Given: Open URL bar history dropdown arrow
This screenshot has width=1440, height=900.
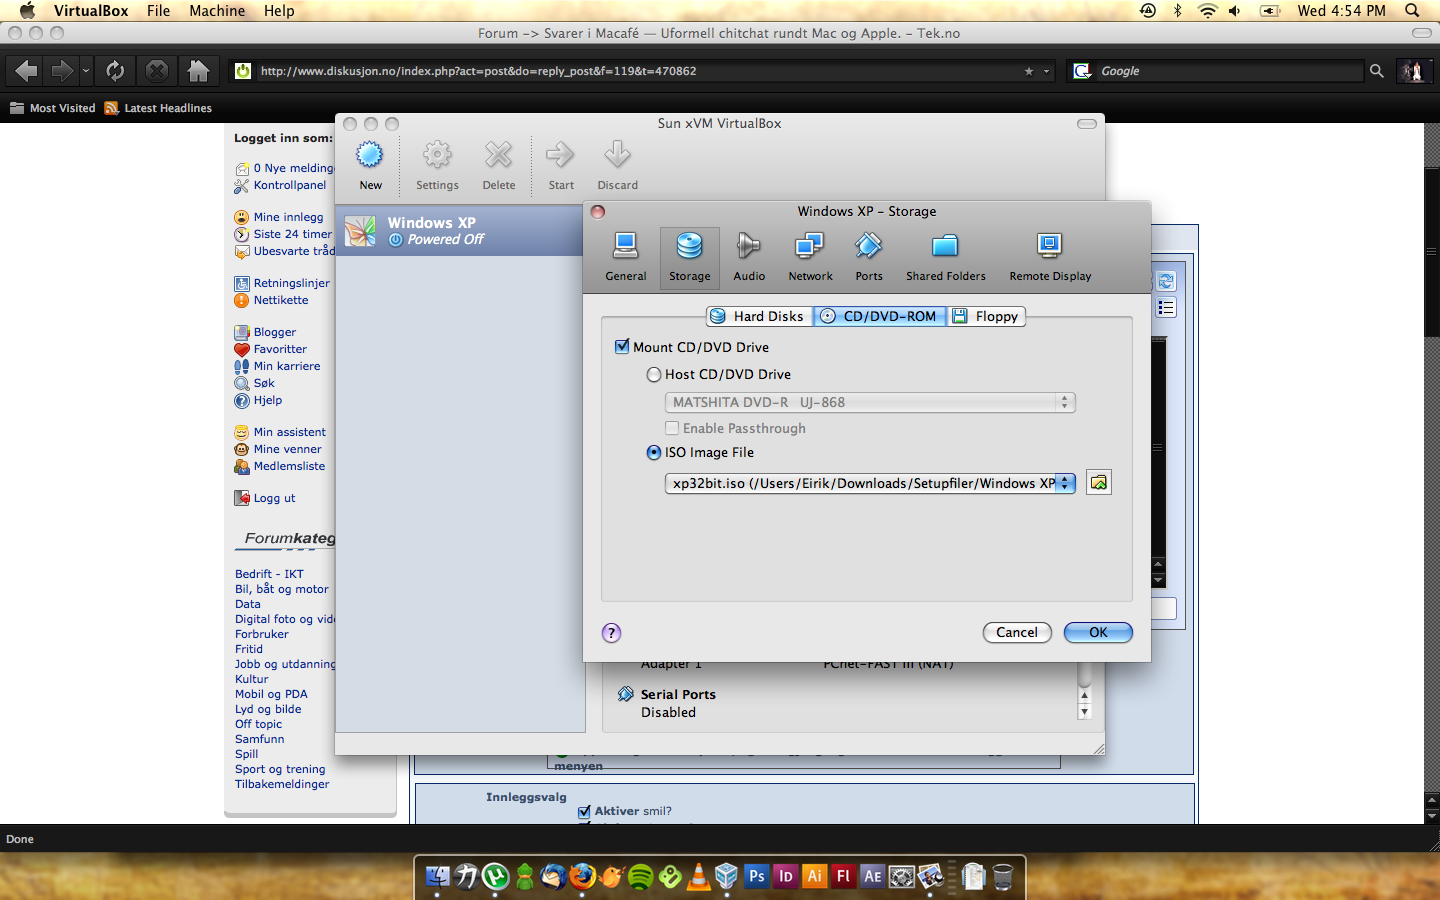Looking at the screenshot, I should click(x=1047, y=71).
